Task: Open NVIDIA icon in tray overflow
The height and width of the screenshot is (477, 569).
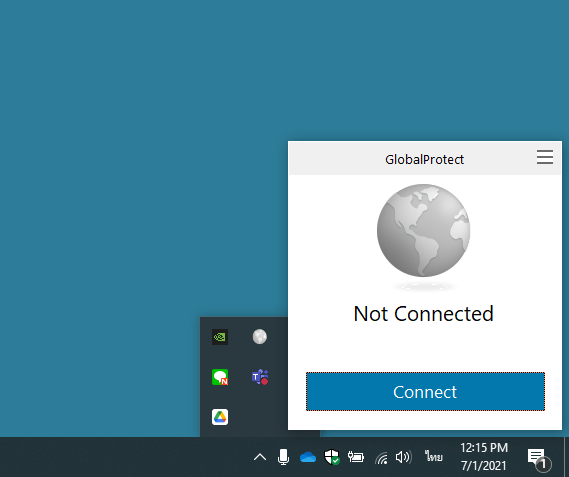Action: 220,337
